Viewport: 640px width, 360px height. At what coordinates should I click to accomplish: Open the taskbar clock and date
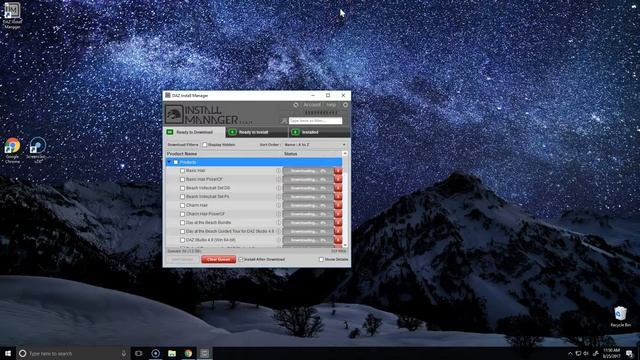click(x=611, y=353)
